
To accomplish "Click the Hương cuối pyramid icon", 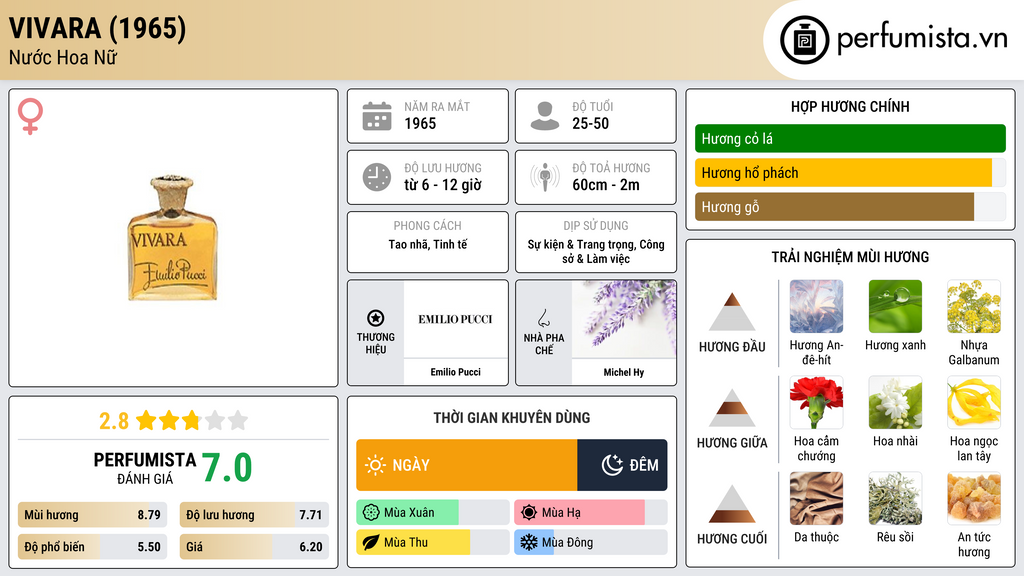I will [x=732, y=504].
